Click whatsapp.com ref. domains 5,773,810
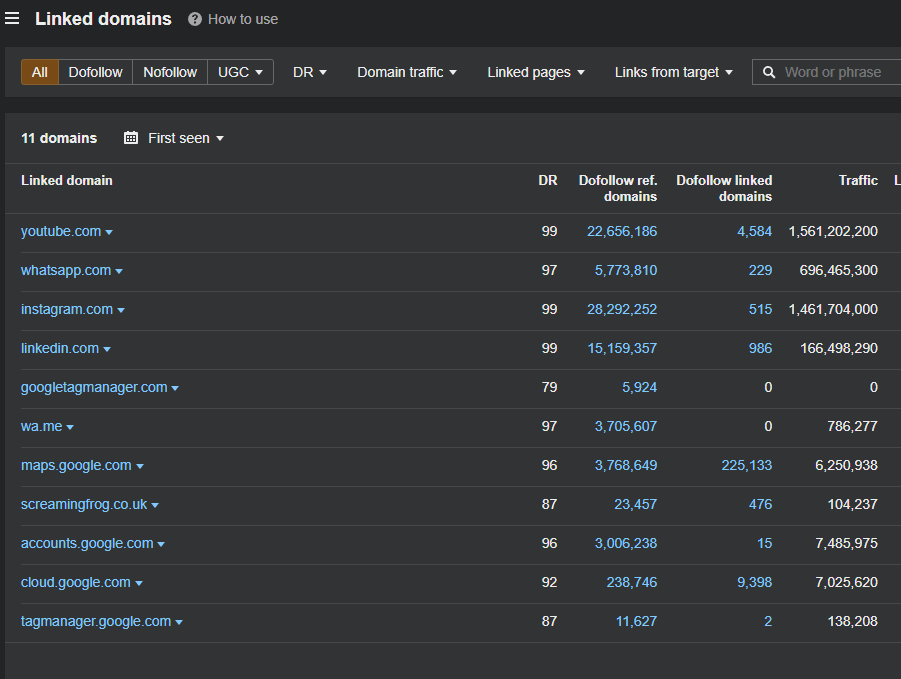The height and width of the screenshot is (679, 901). point(626,271)
